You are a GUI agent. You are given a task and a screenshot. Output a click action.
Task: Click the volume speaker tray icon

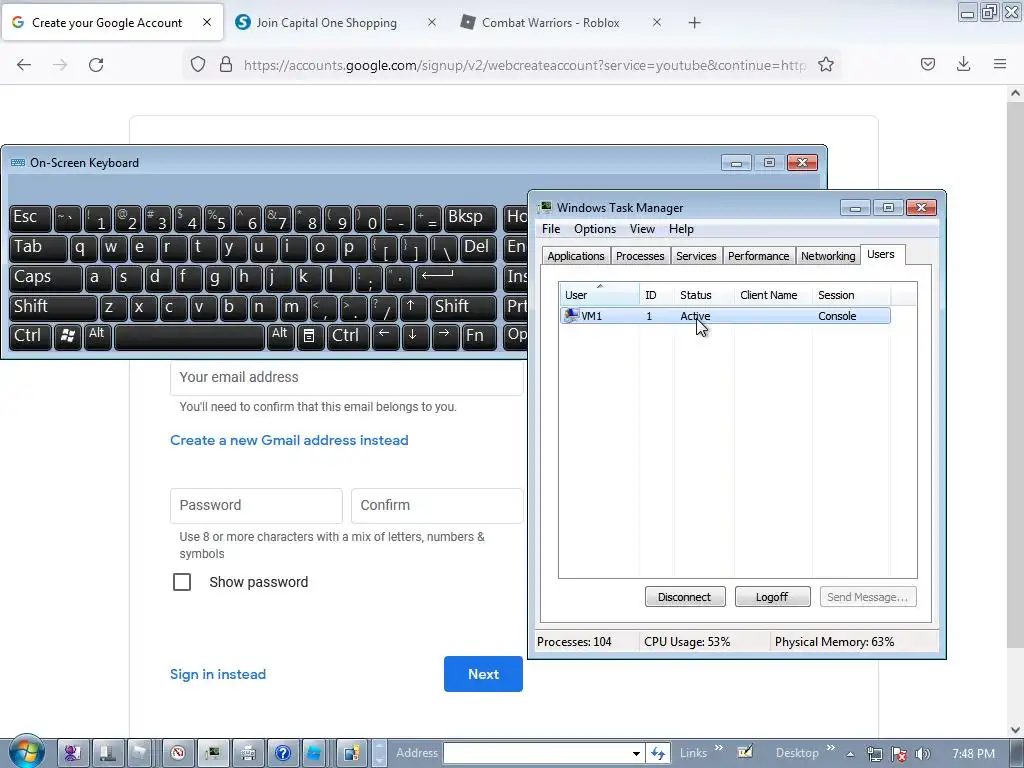pos(923,754)
